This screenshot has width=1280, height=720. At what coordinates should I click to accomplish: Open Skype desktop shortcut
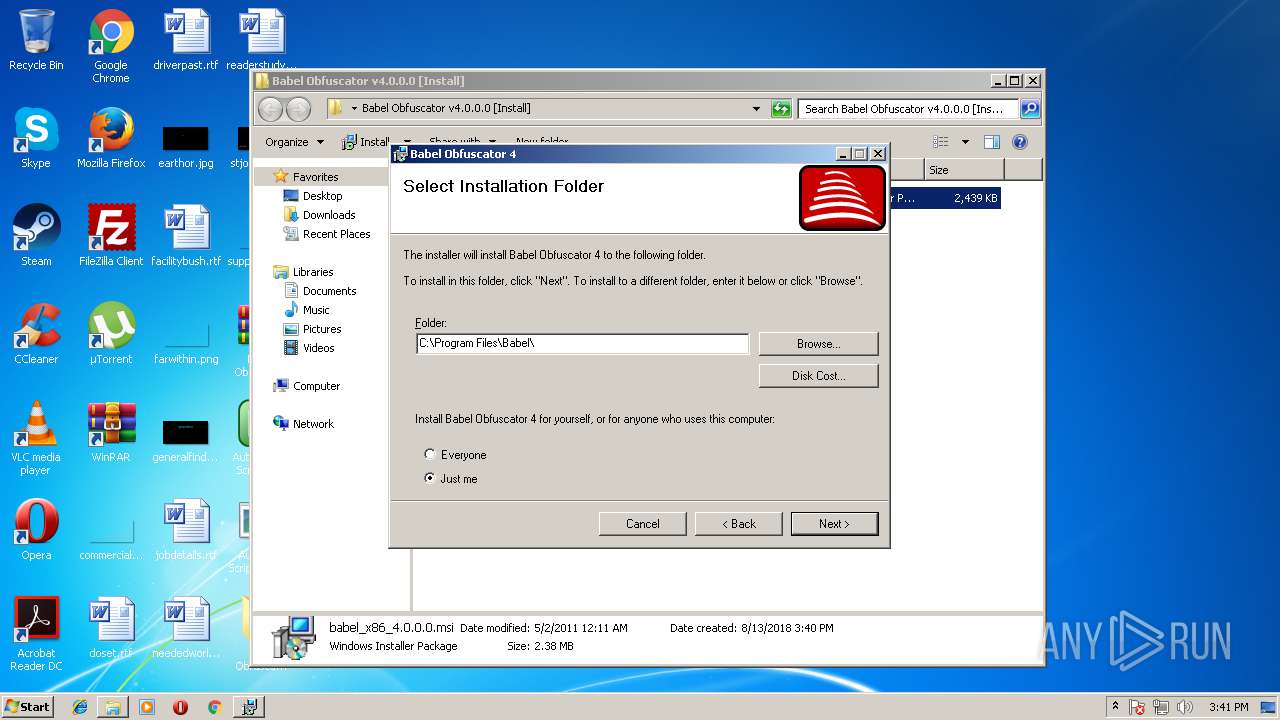click(x=36, y=139)
